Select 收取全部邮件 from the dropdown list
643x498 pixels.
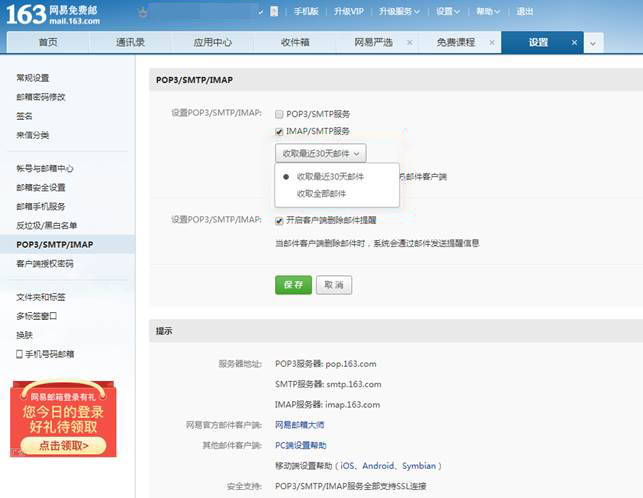[x=323, y=193]
